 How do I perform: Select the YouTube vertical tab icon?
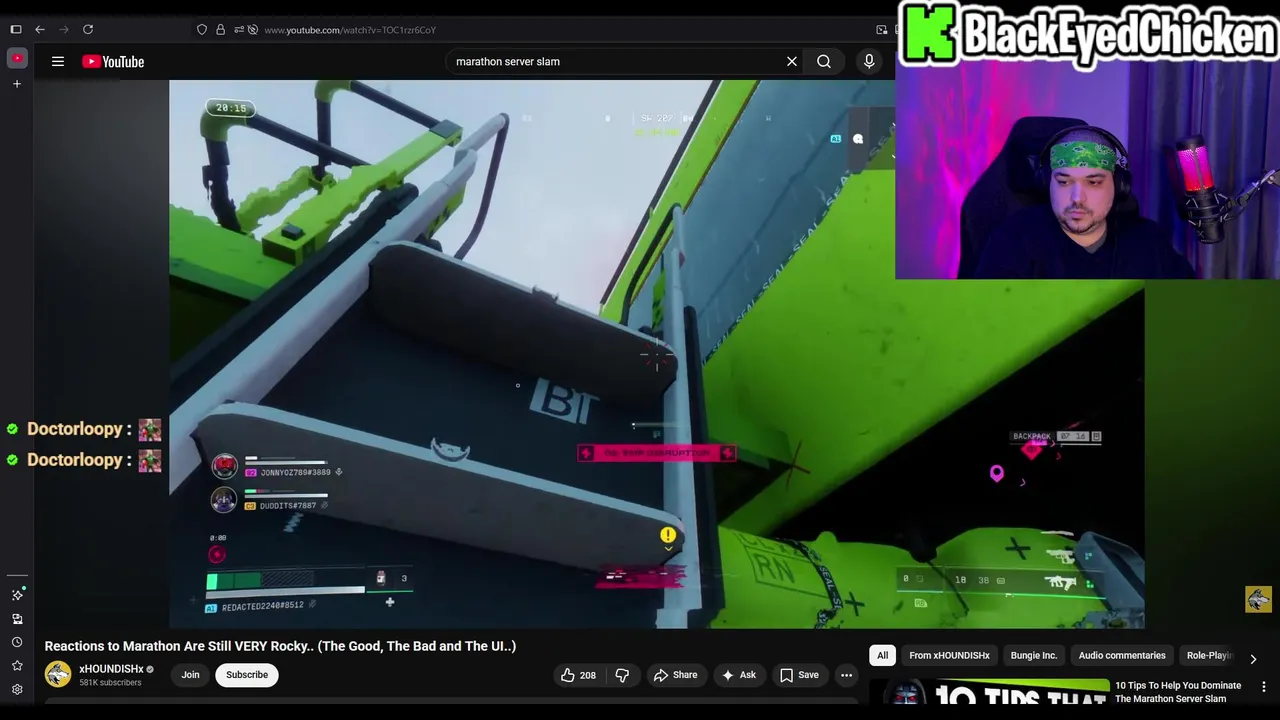[x=17, y=58]
